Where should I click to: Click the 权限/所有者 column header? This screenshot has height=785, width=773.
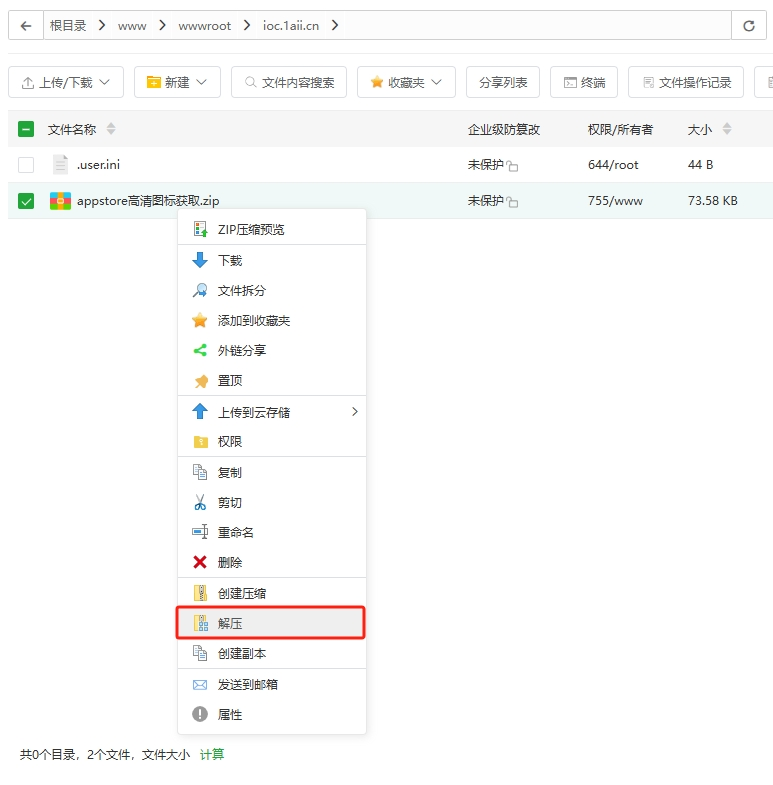620,130
